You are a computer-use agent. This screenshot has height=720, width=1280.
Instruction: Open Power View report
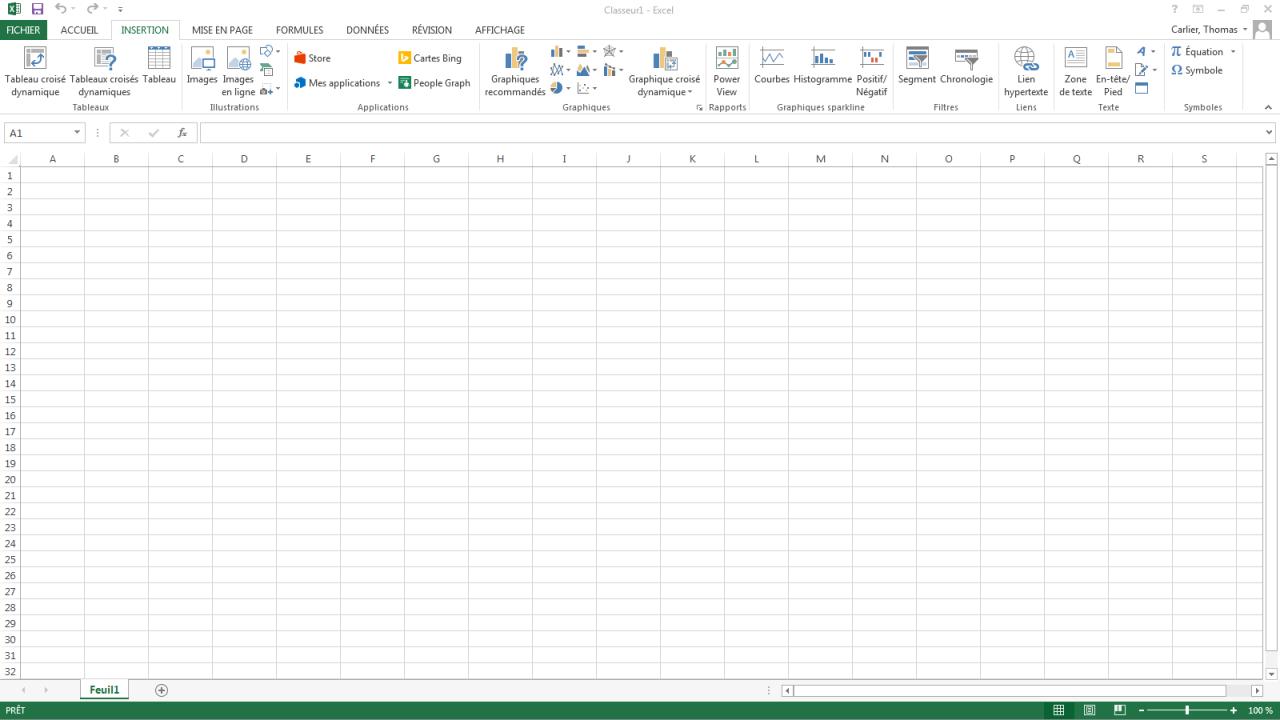coord(727,72)
